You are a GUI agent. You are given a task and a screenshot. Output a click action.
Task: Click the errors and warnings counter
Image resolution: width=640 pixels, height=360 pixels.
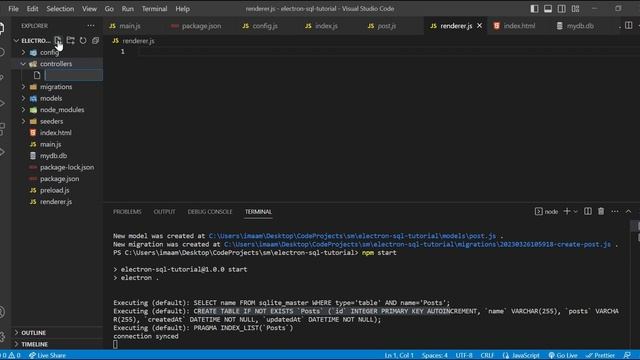pyautogui.click(x=10, y=356)
